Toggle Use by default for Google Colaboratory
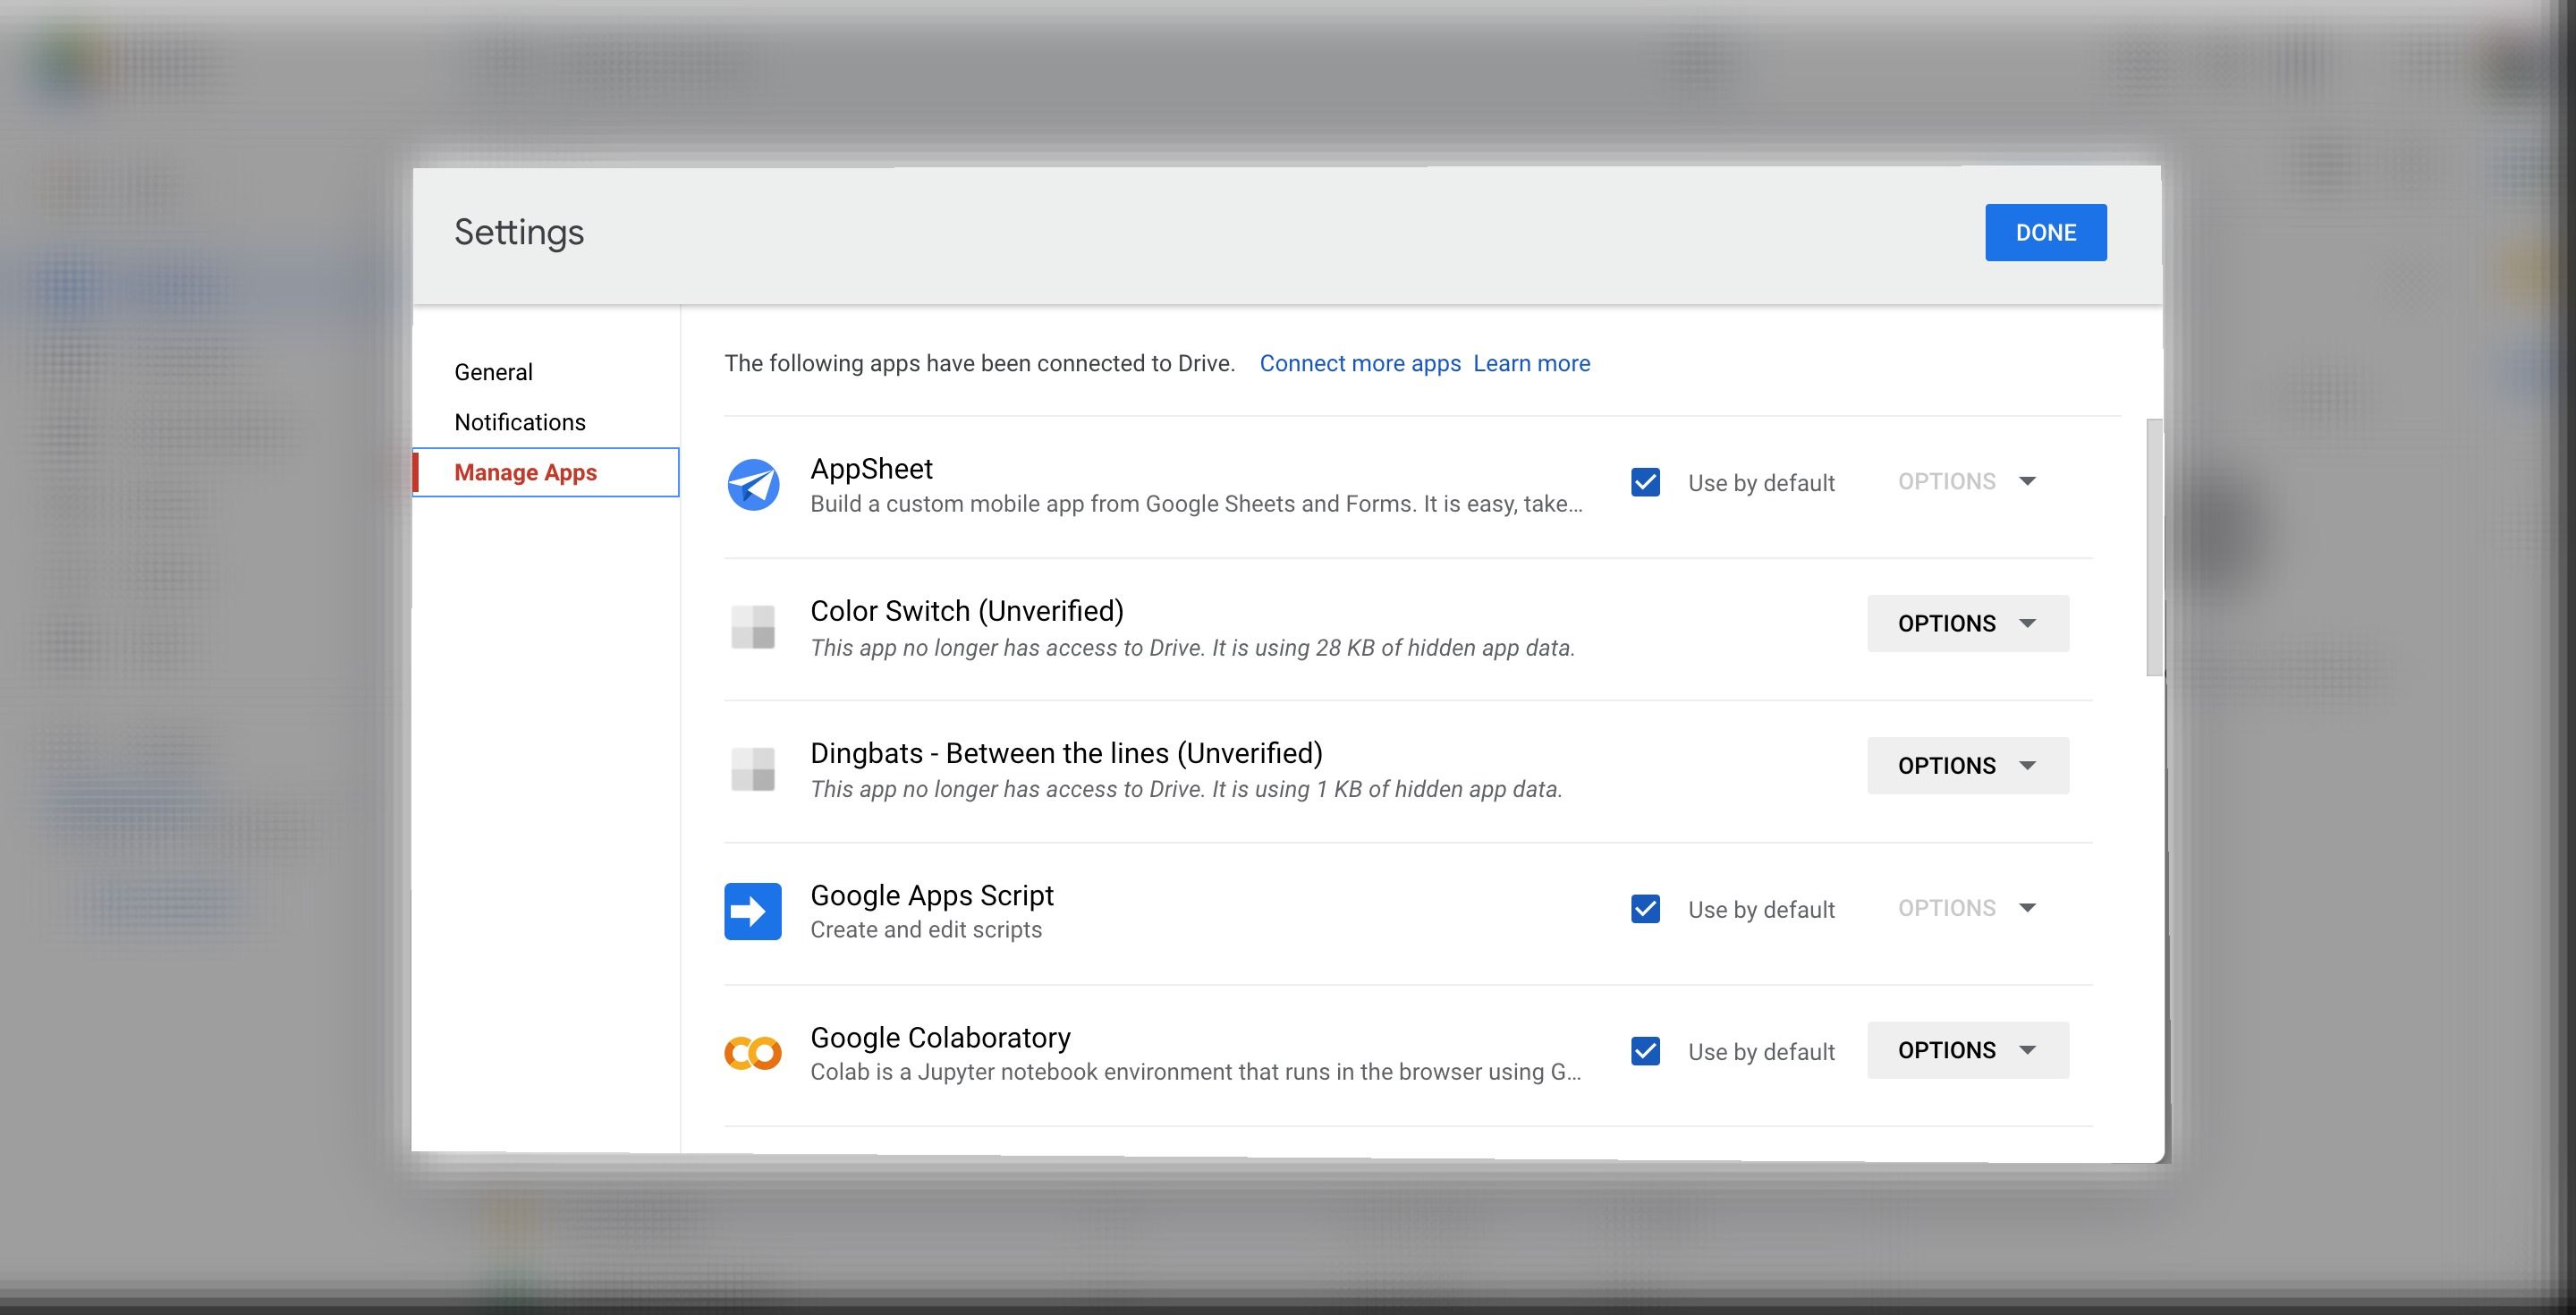 [x=1645, y=1051]
